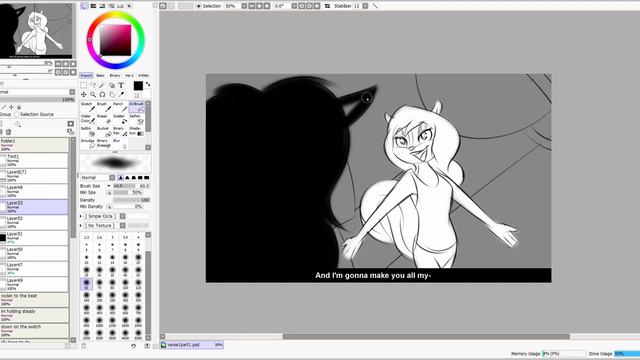Open the Brush Size scale dropdown arrow
The image size is (640, 360).
(109, 186)
